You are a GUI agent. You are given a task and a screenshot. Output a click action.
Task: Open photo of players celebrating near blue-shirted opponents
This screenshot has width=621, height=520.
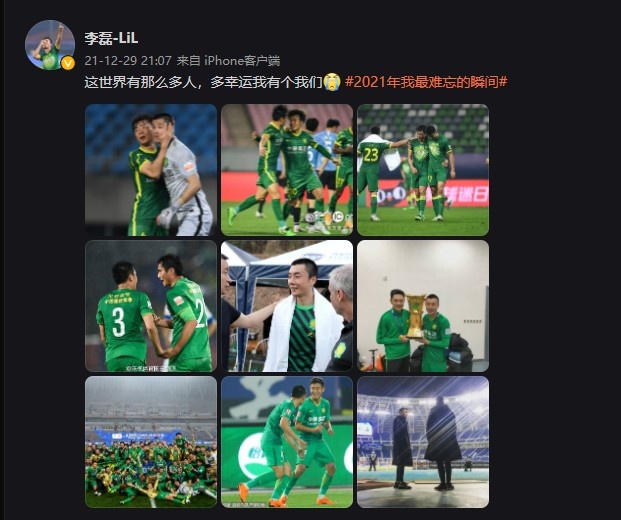(x=287, y=170)
